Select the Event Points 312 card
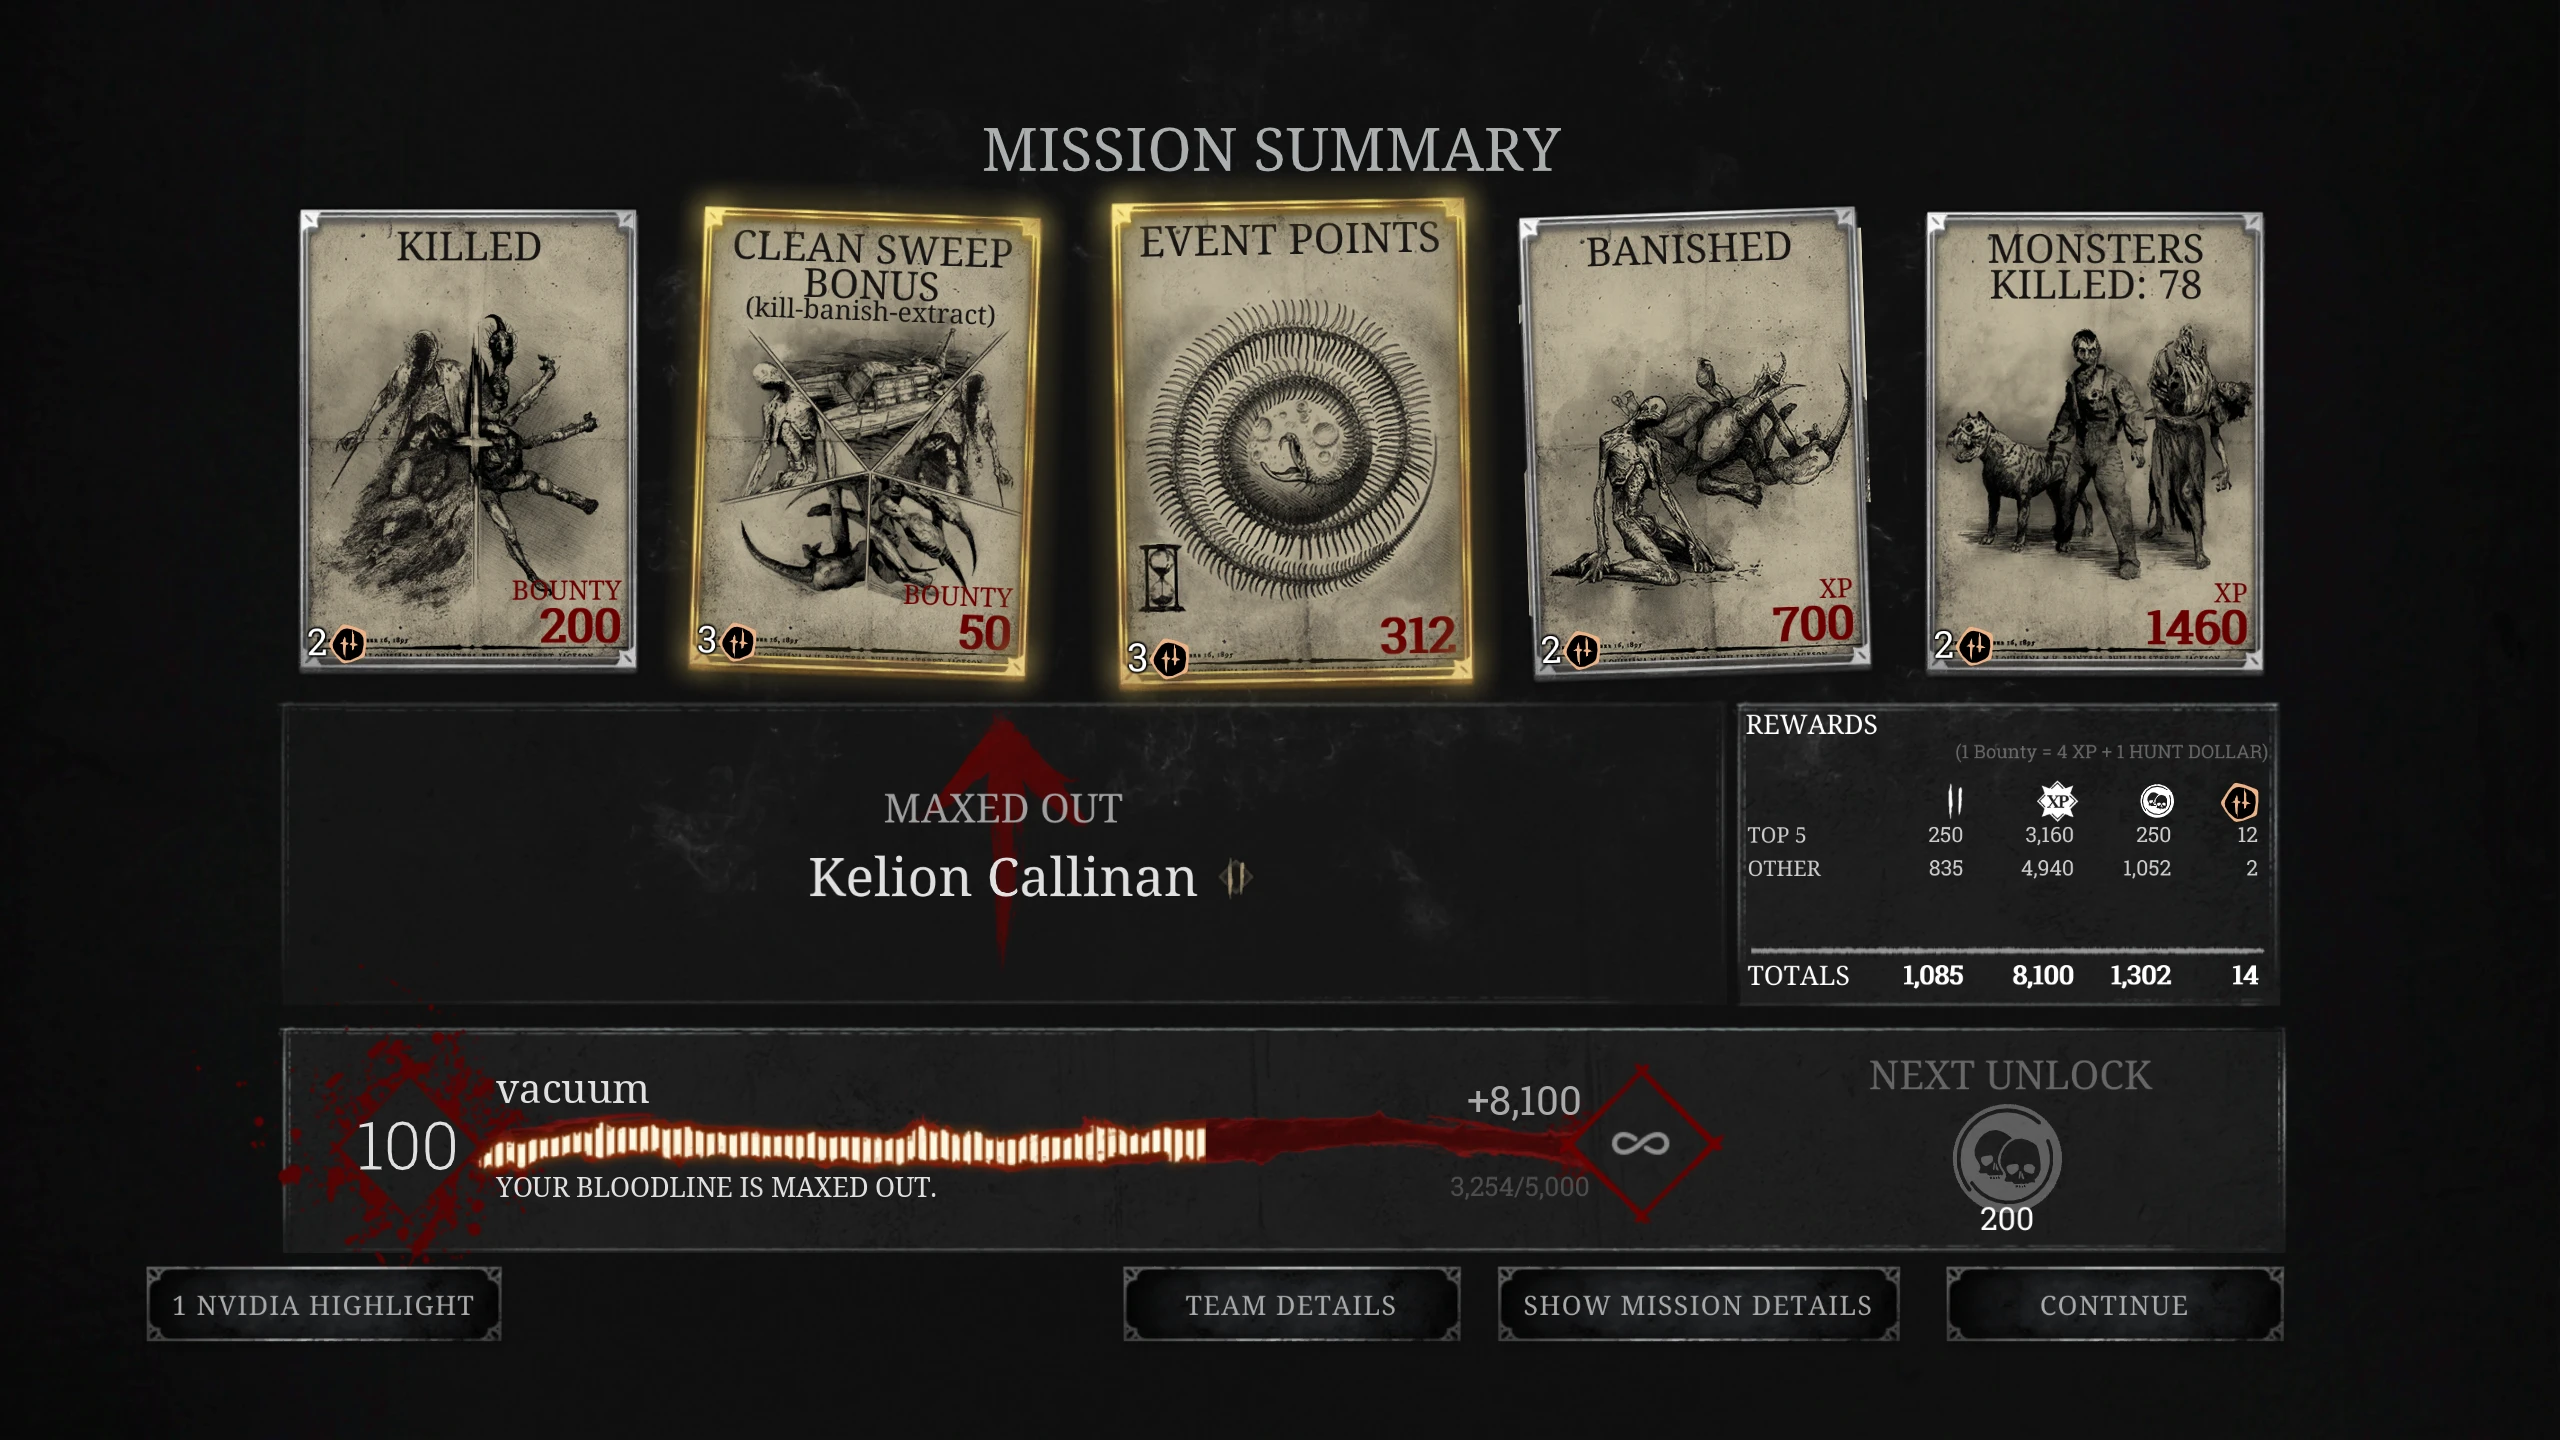This screenshot has height=1440, width=2560. point(1292,442)
